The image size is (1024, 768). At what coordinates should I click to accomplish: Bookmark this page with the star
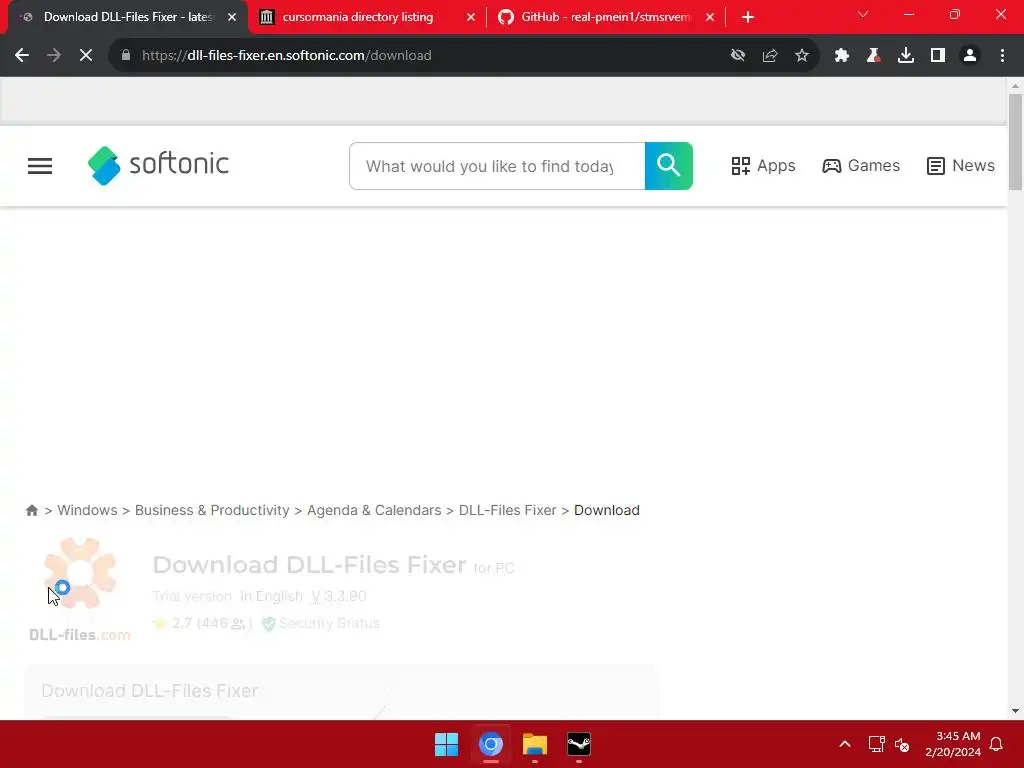click(x=802, y=56)
